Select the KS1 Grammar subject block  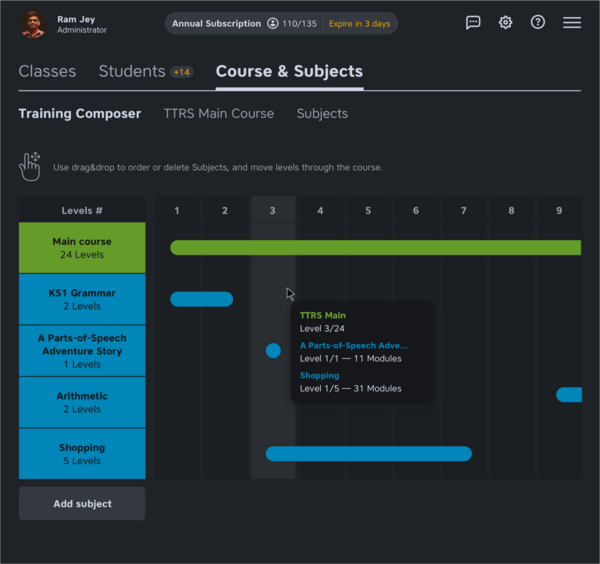point(82,300)
